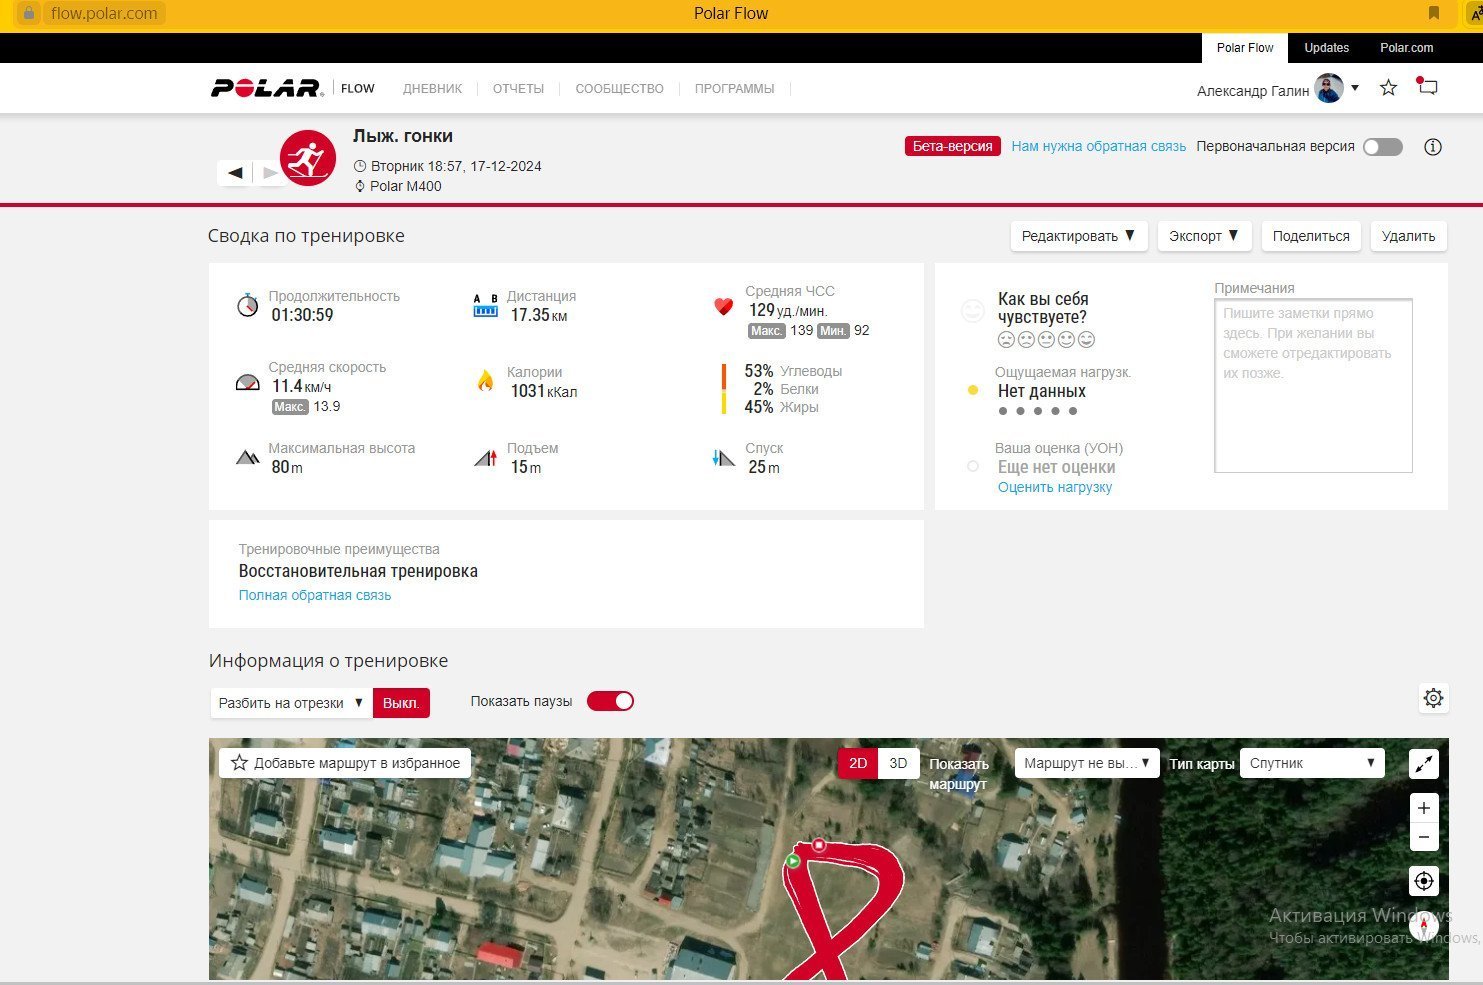Click the perceived load dots rating
Viewport: 1483px width, 985px height.
(x=1038, y=411)
